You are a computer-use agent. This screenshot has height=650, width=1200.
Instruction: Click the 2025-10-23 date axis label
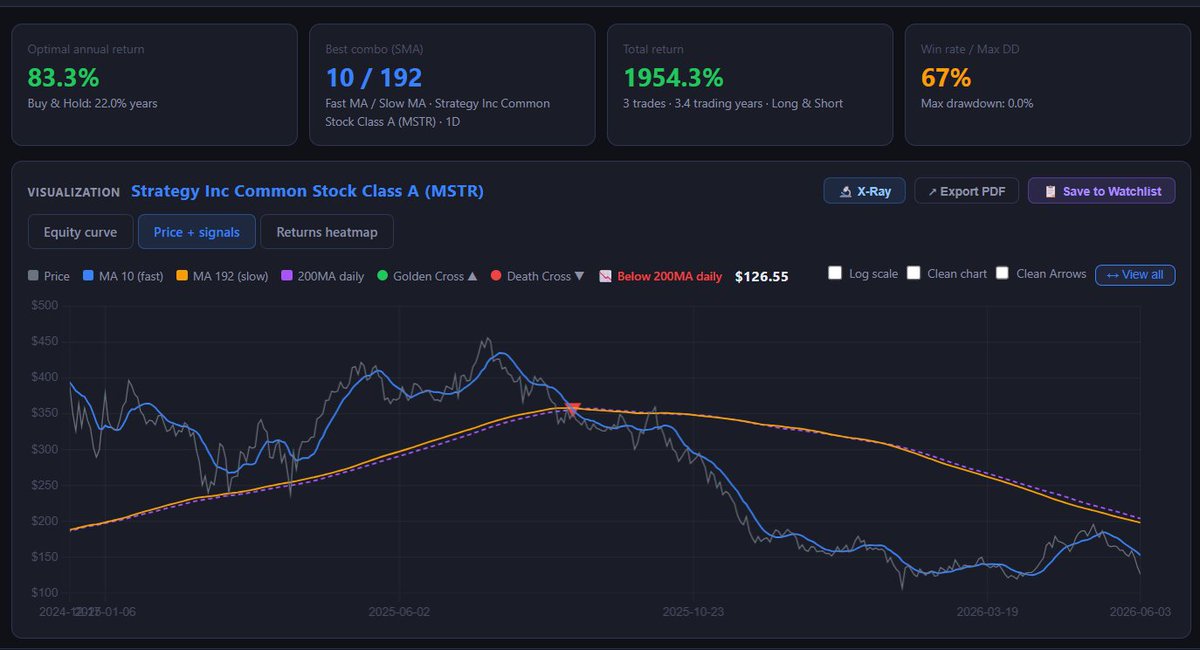point(693,611)
